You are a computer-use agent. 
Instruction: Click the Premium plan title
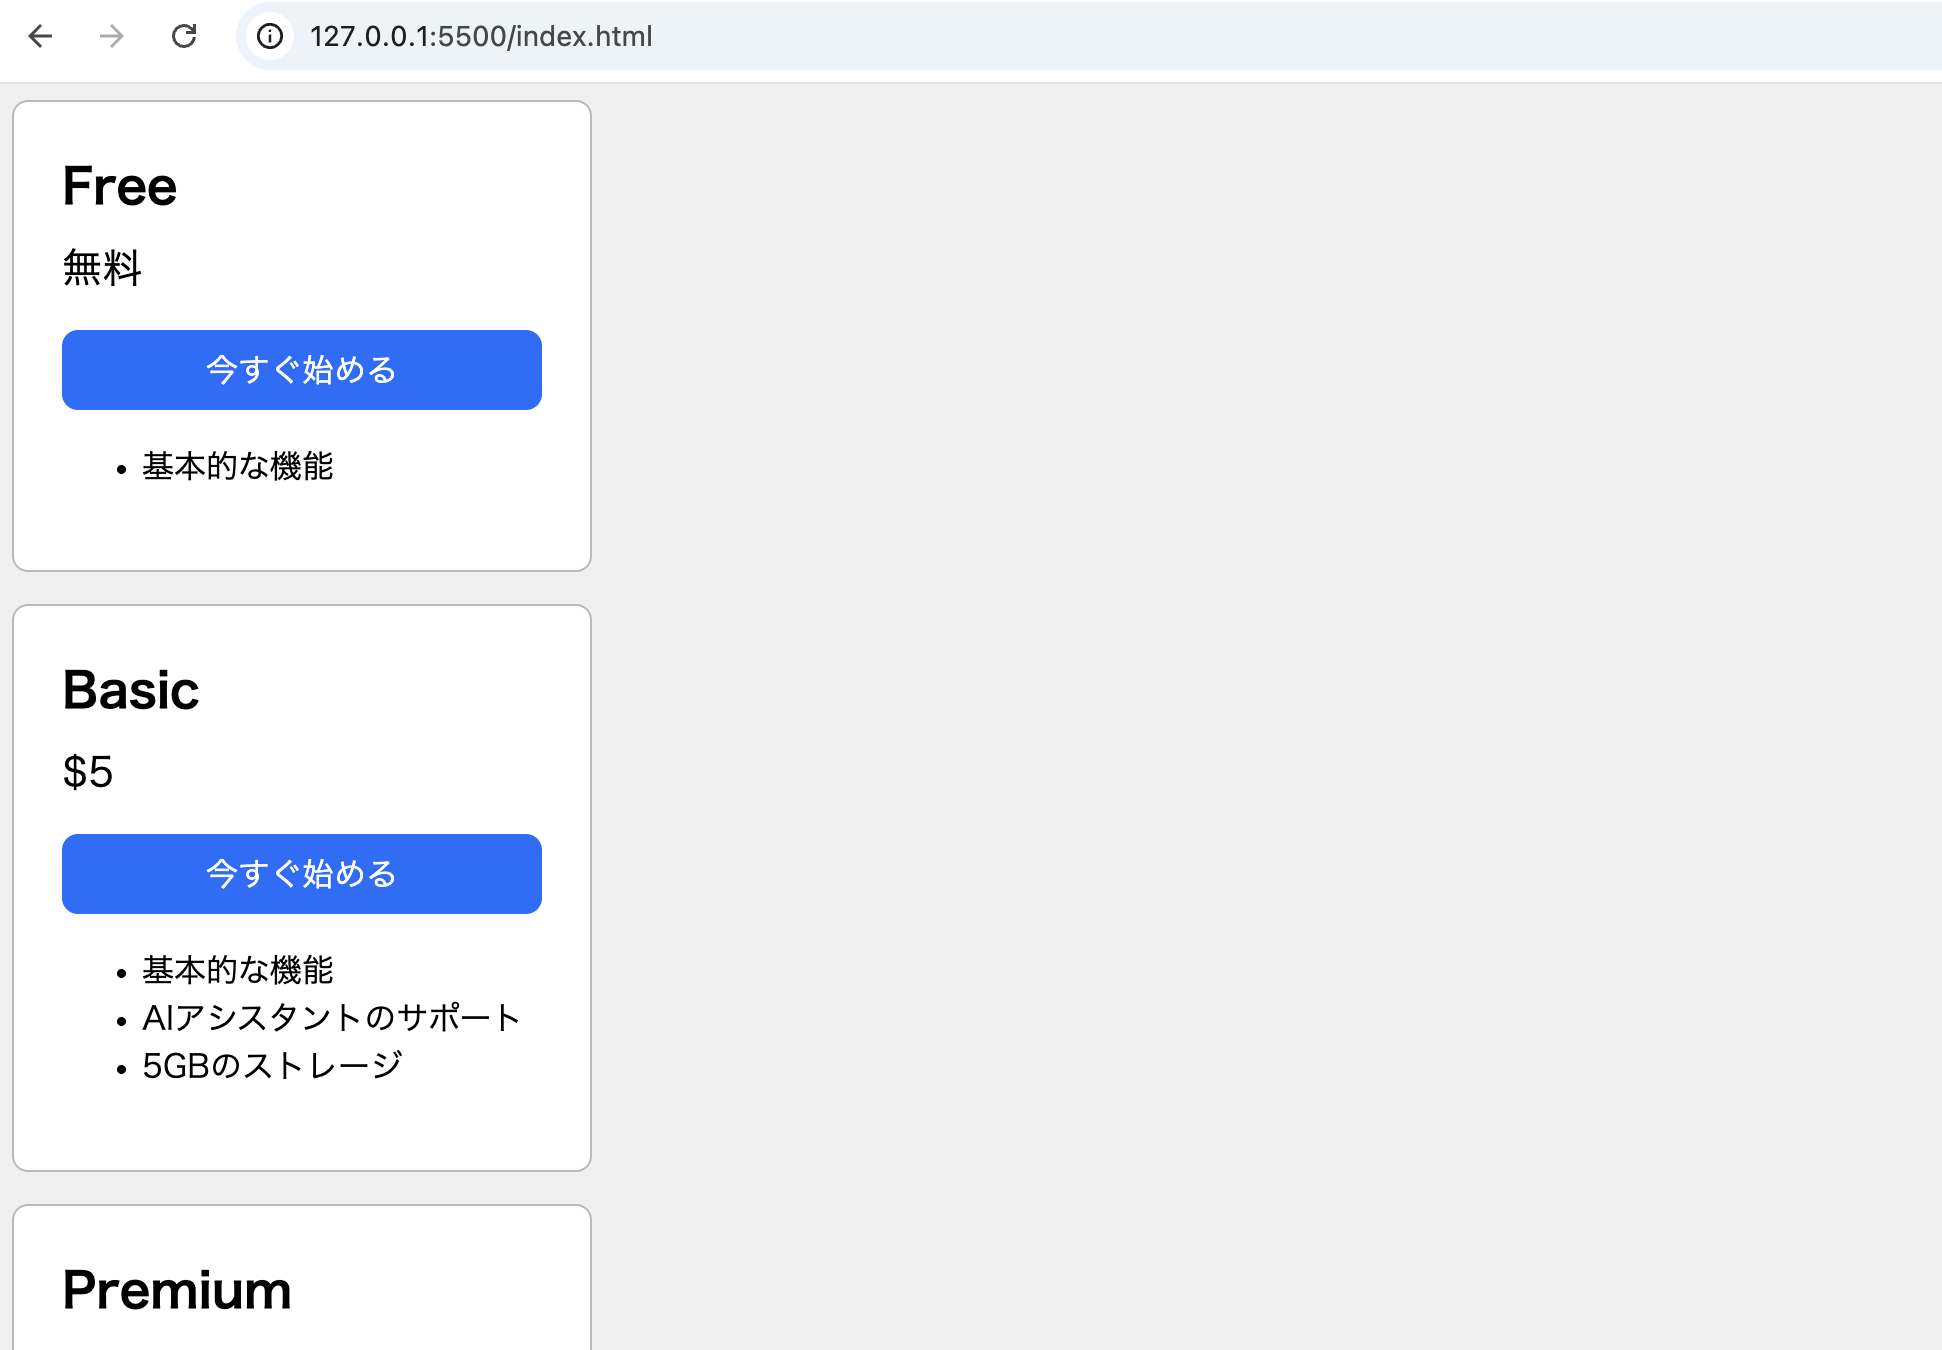[176, 1290]
